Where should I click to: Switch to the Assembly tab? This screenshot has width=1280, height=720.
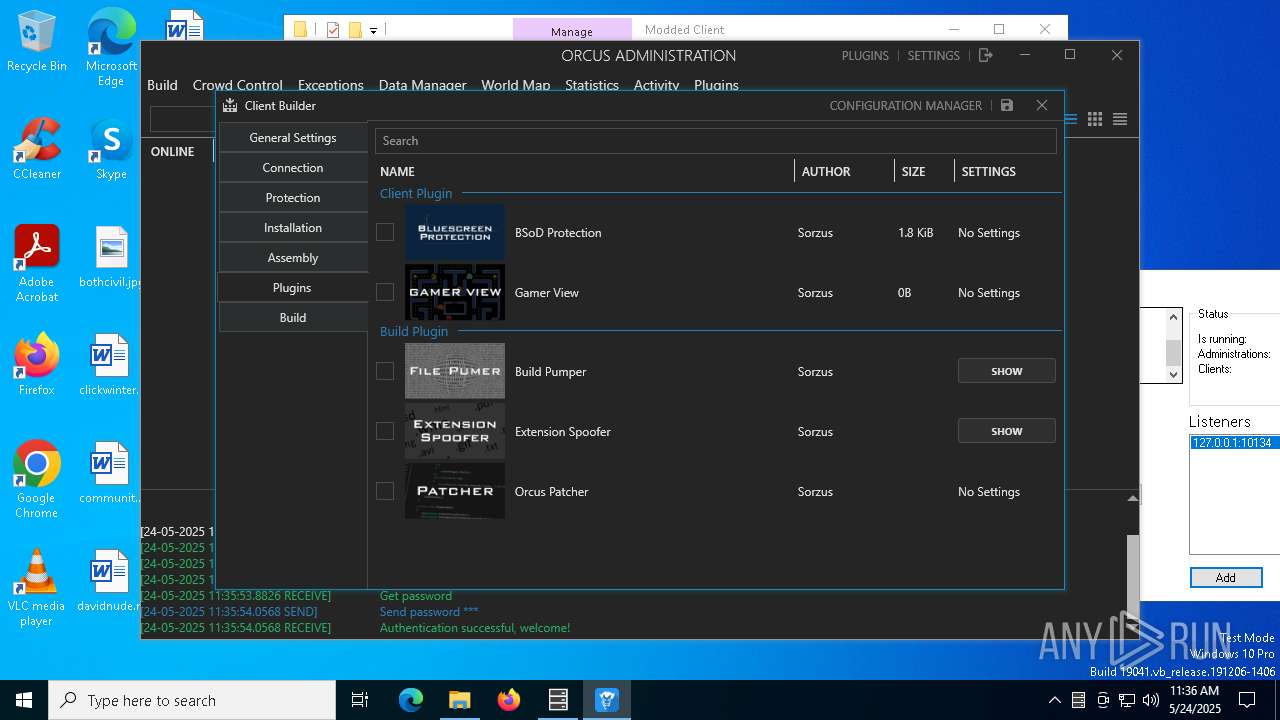point(293,258)
